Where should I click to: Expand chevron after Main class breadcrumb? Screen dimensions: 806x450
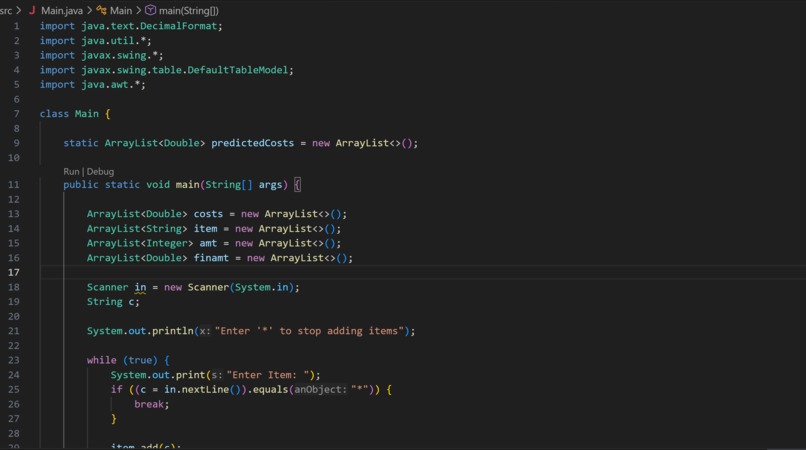(138, 10)
